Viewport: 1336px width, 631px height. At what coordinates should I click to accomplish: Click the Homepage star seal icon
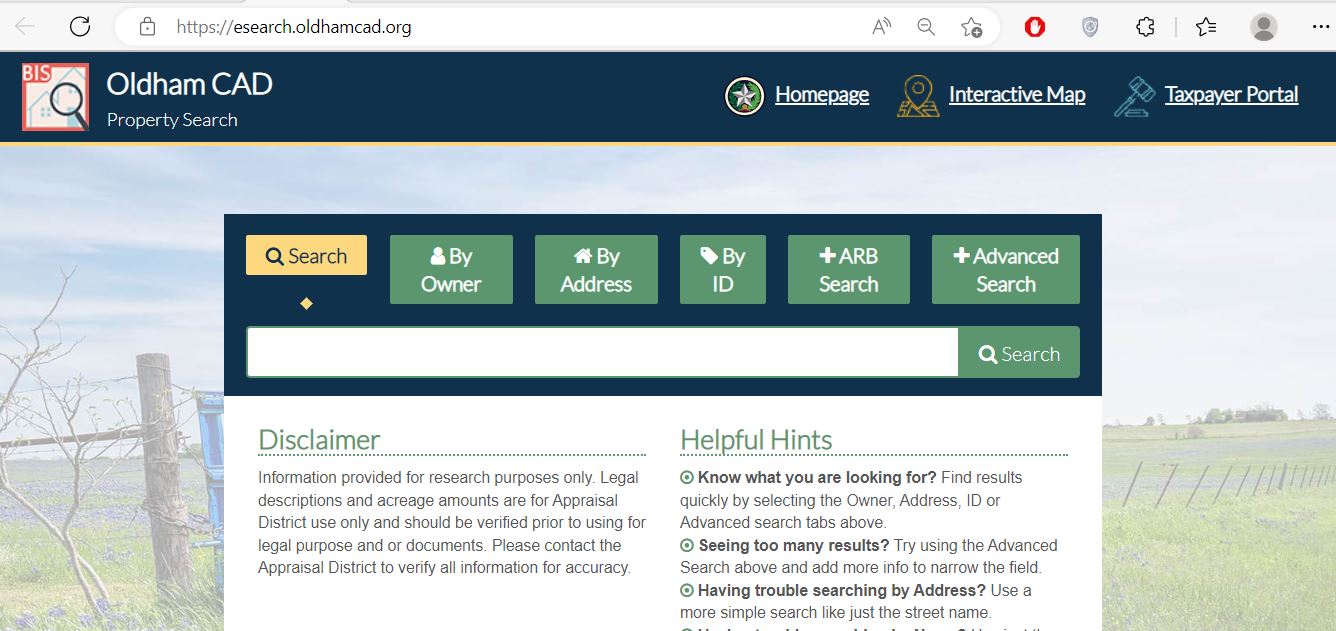tap(744, 96)
